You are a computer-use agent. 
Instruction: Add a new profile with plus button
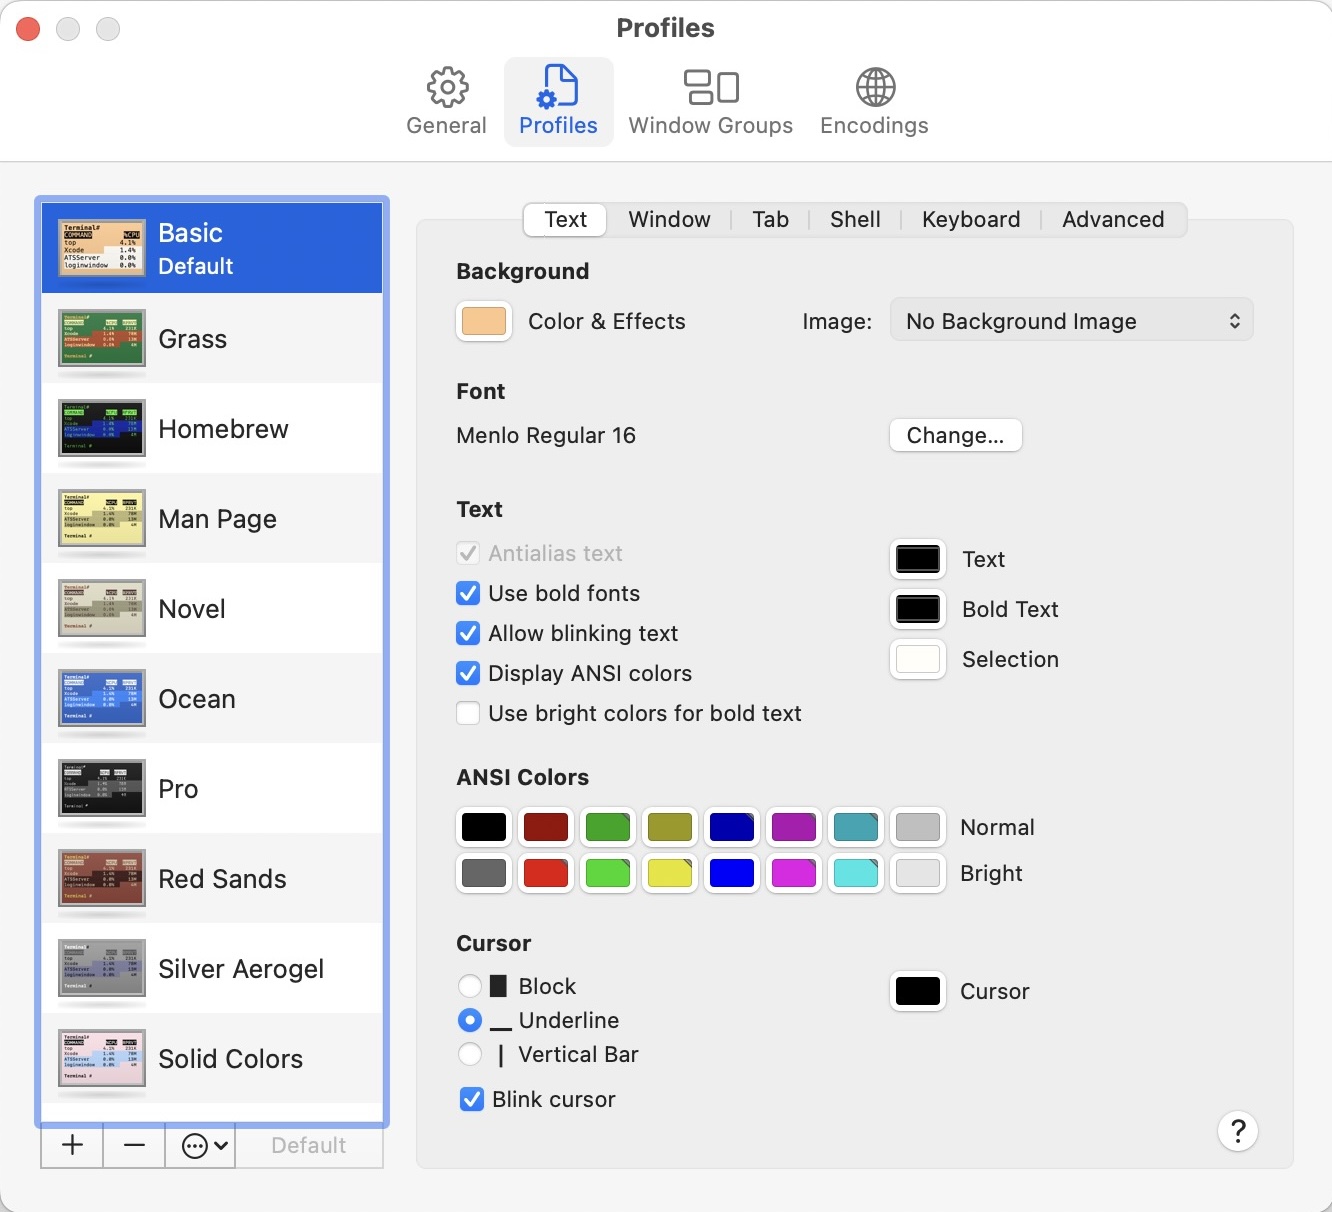tap(72, 1145)
